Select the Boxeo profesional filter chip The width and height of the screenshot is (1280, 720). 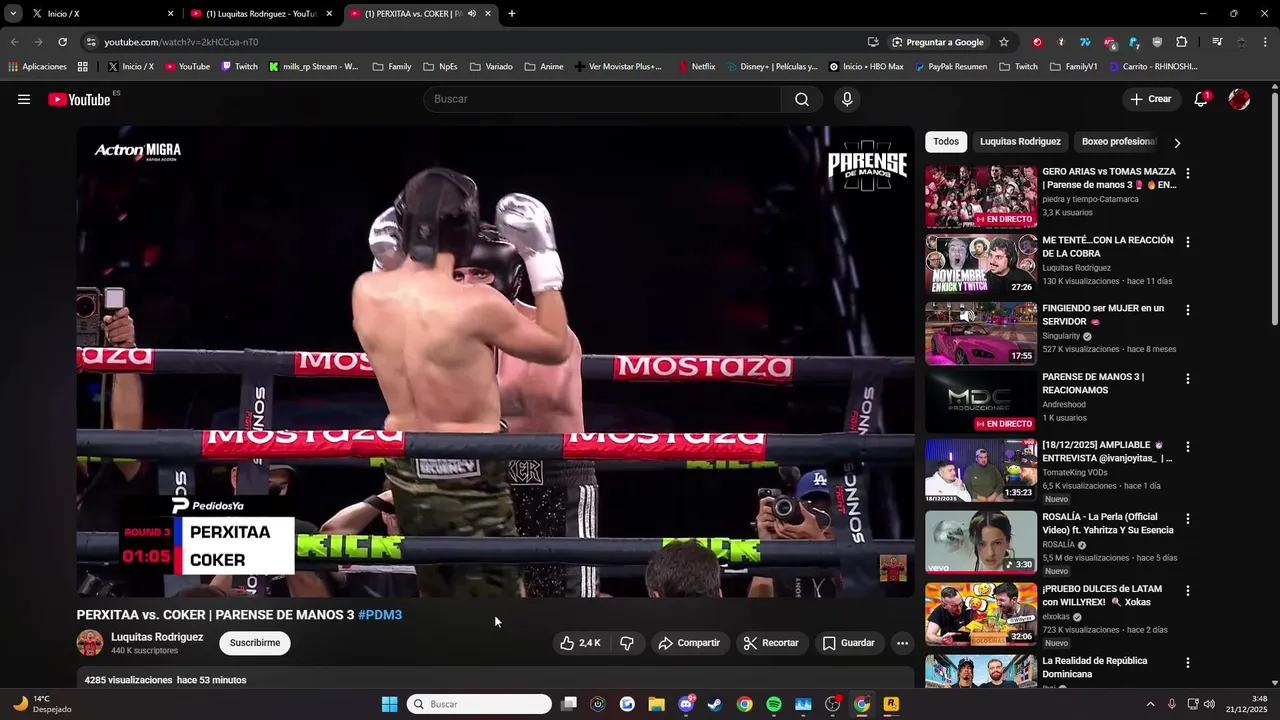pyautogui.click(x=1116, y=142)
